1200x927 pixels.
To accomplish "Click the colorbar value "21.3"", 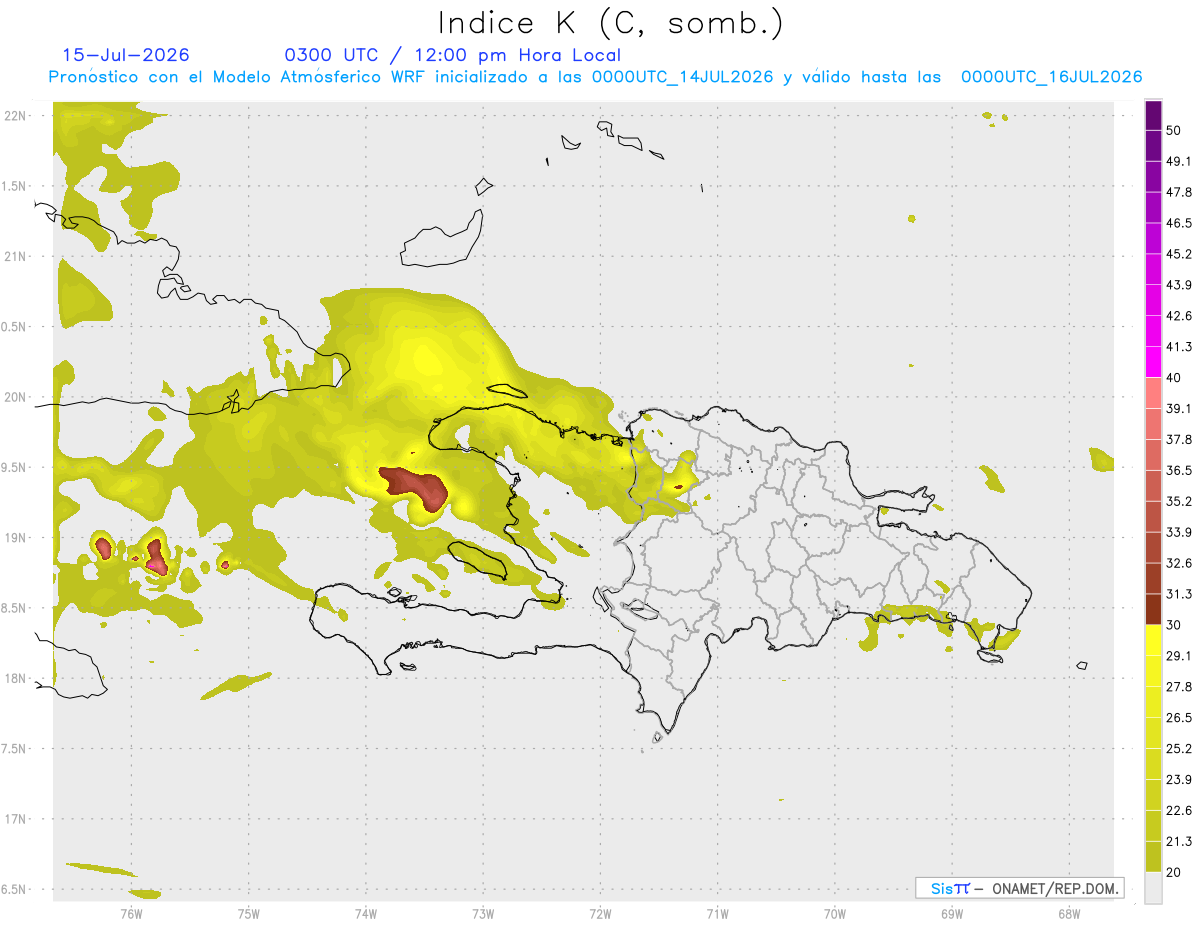I will [x=1179, y=842].
